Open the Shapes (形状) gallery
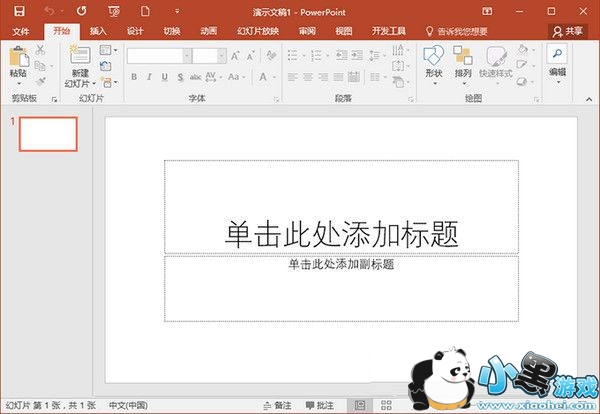The height and width of the screenshot is (414, 600). pyautogui.click(x=433, y=56)
